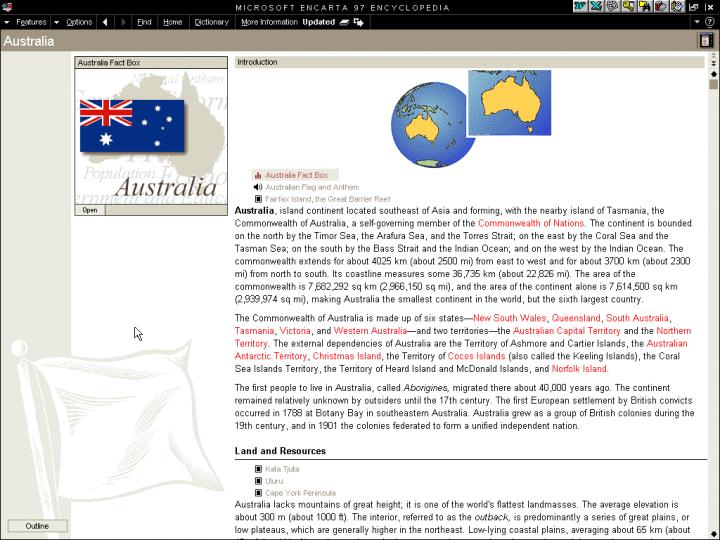Open the Cape York Peninsula picture link

tap(300, 493)
